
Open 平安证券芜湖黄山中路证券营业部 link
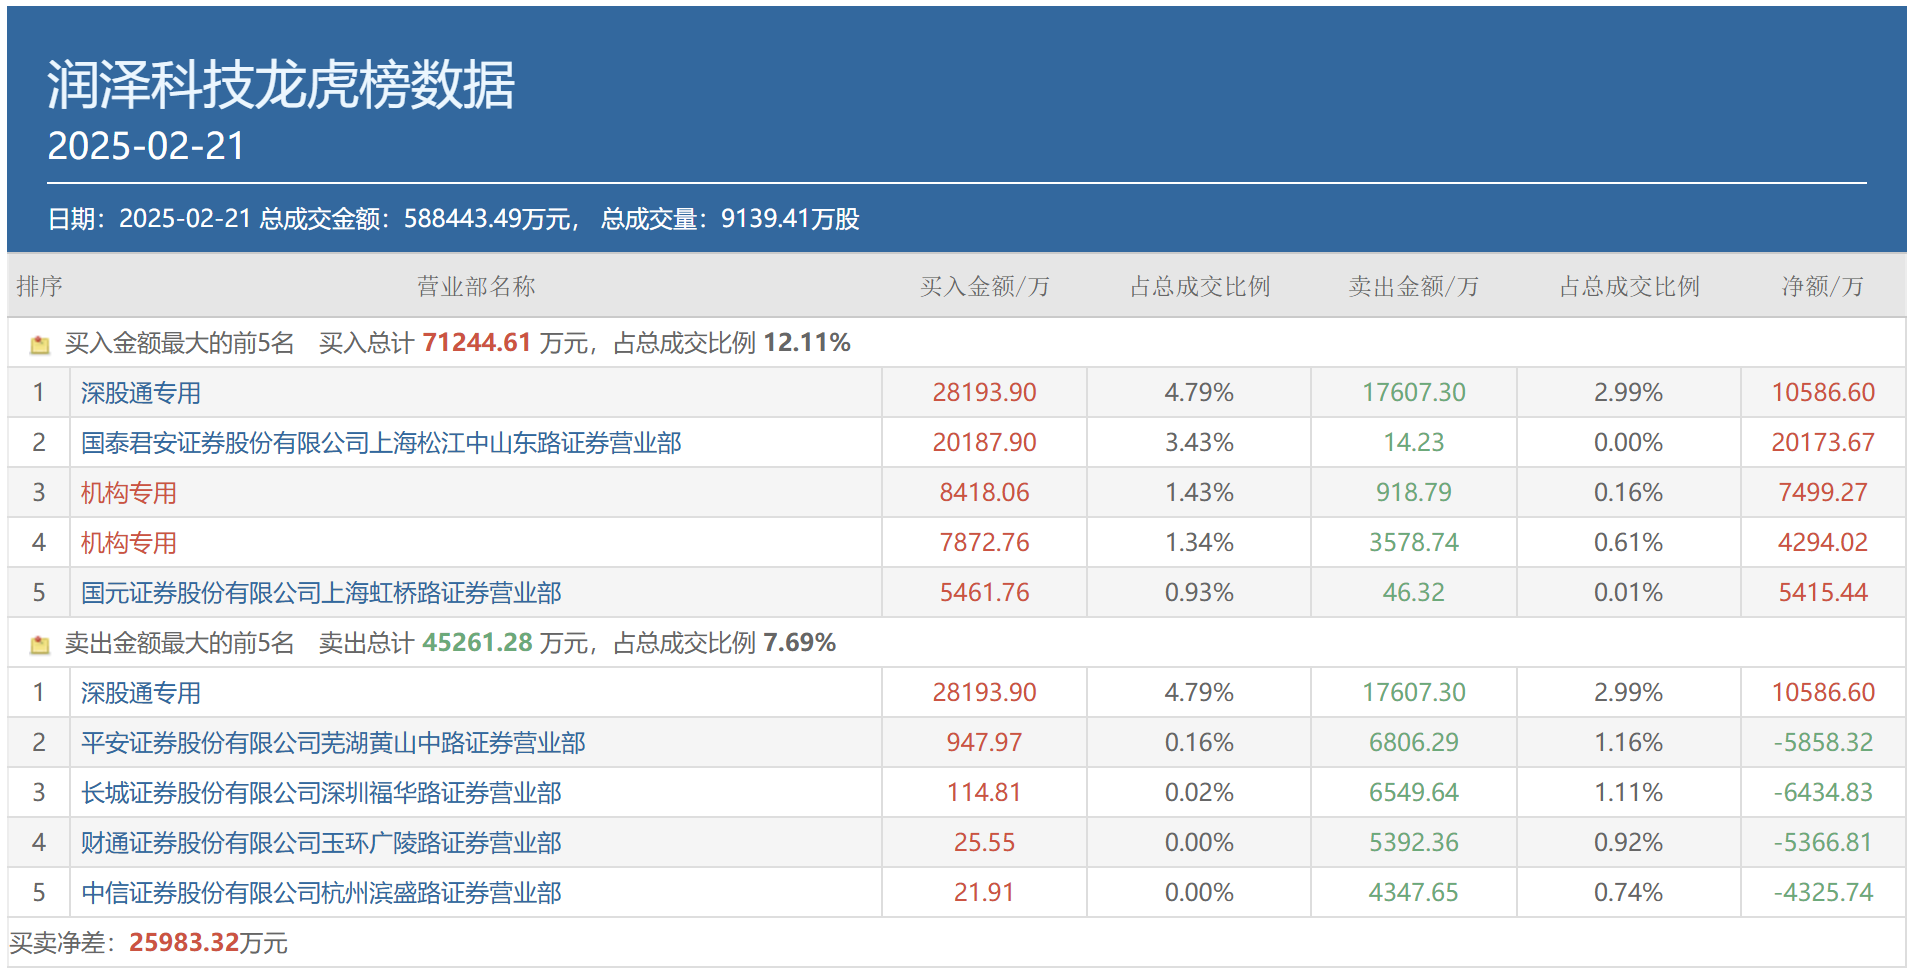pos(333,743)
